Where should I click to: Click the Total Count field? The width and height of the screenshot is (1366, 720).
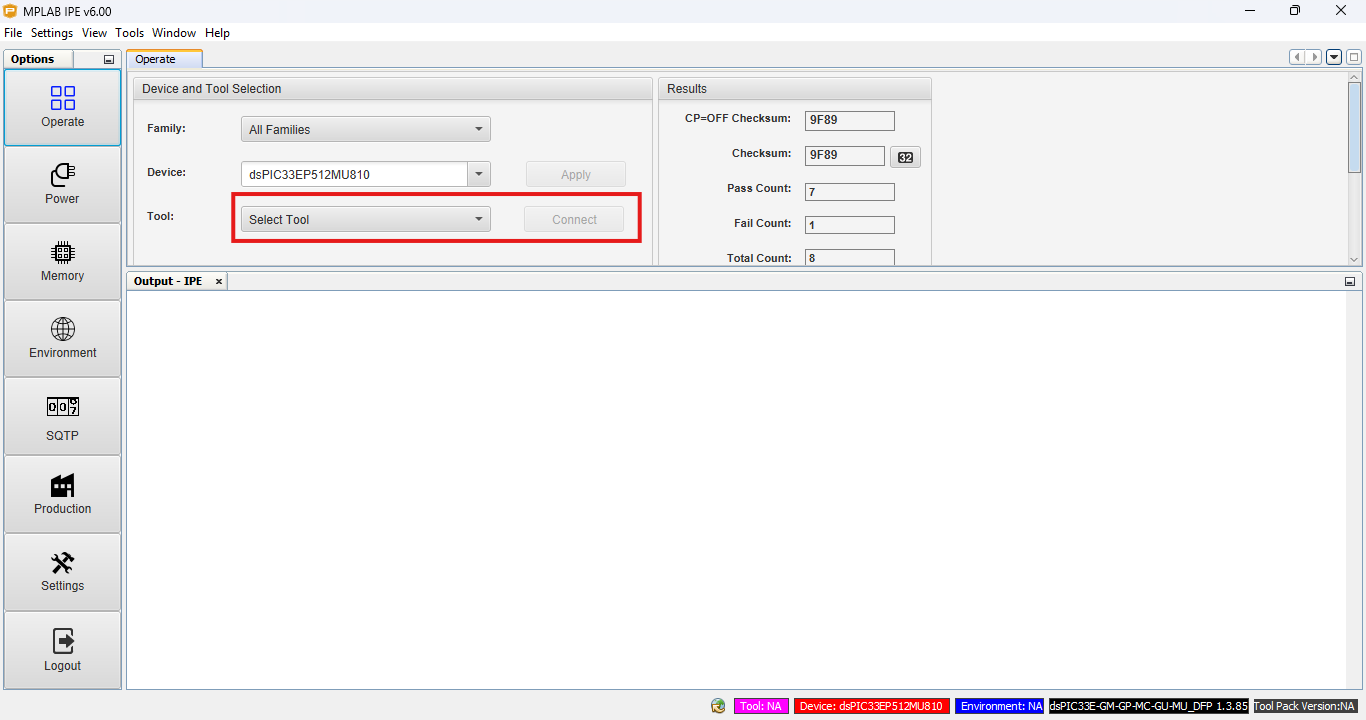[x=850, y=258]
